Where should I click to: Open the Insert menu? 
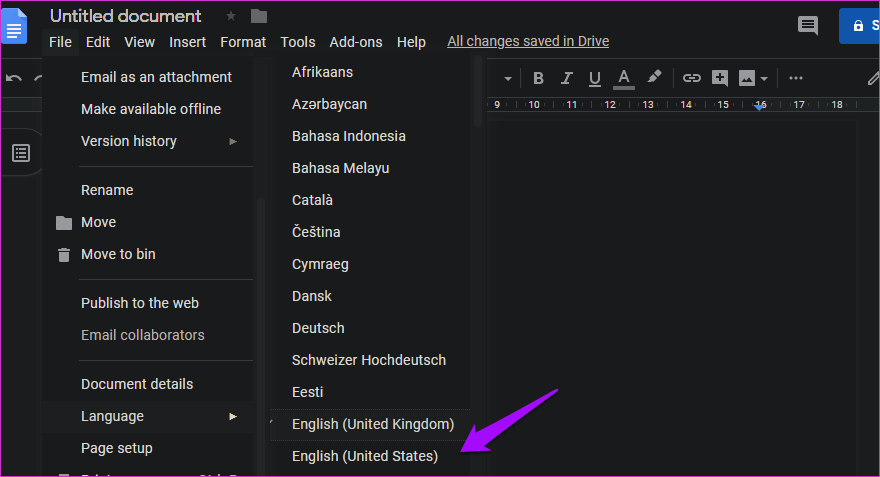coord(187,42)
